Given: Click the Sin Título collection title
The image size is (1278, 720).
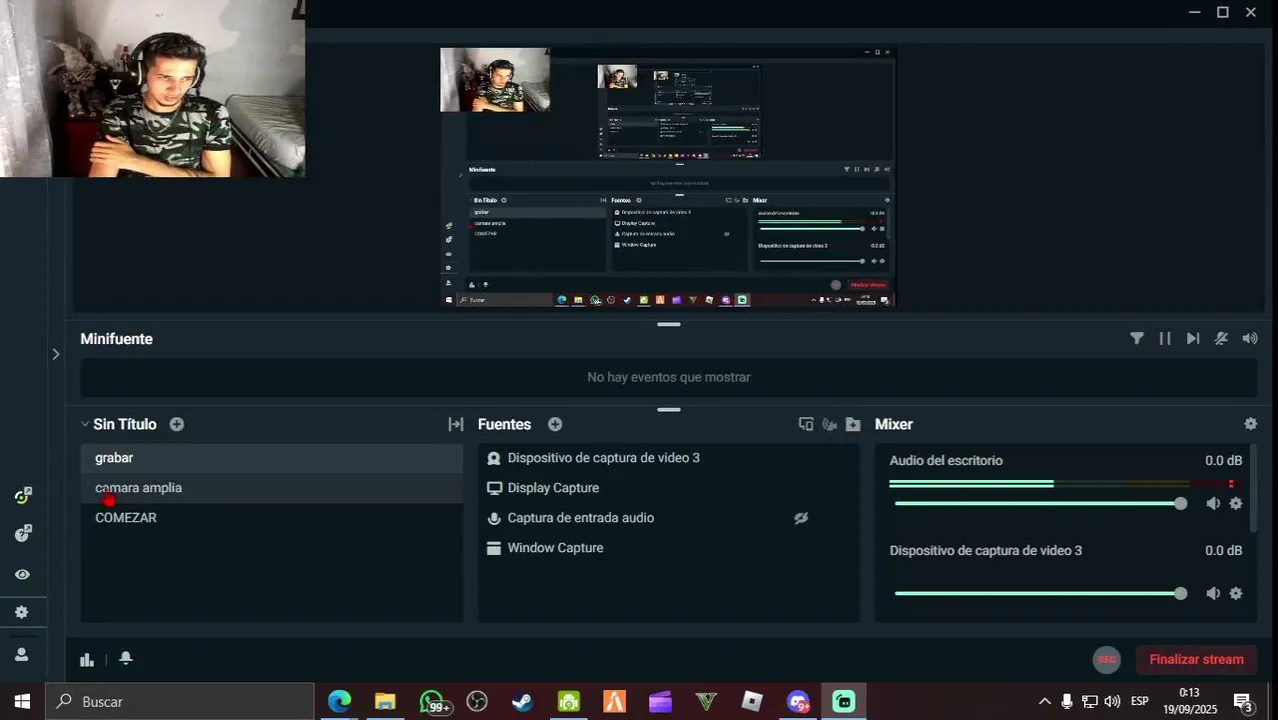Looking at the screenshot, I should tap(125, 424).
